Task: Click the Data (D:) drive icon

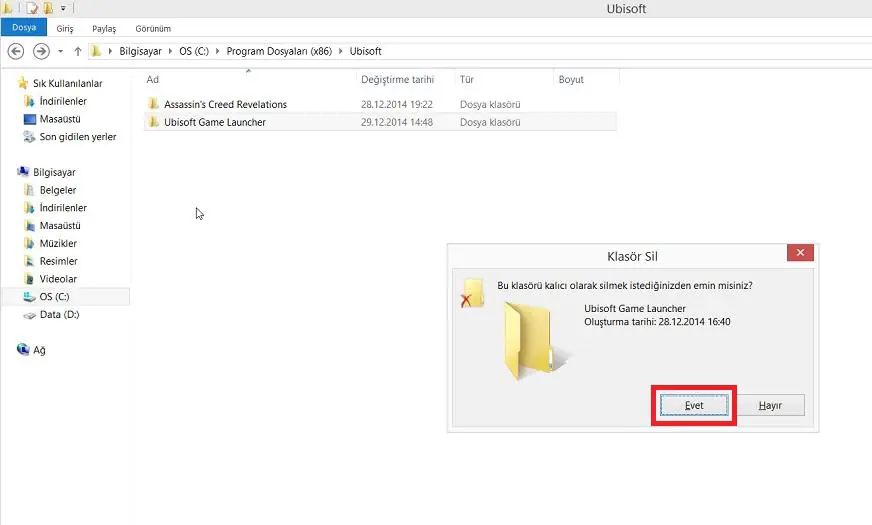Action: (29, 315)
